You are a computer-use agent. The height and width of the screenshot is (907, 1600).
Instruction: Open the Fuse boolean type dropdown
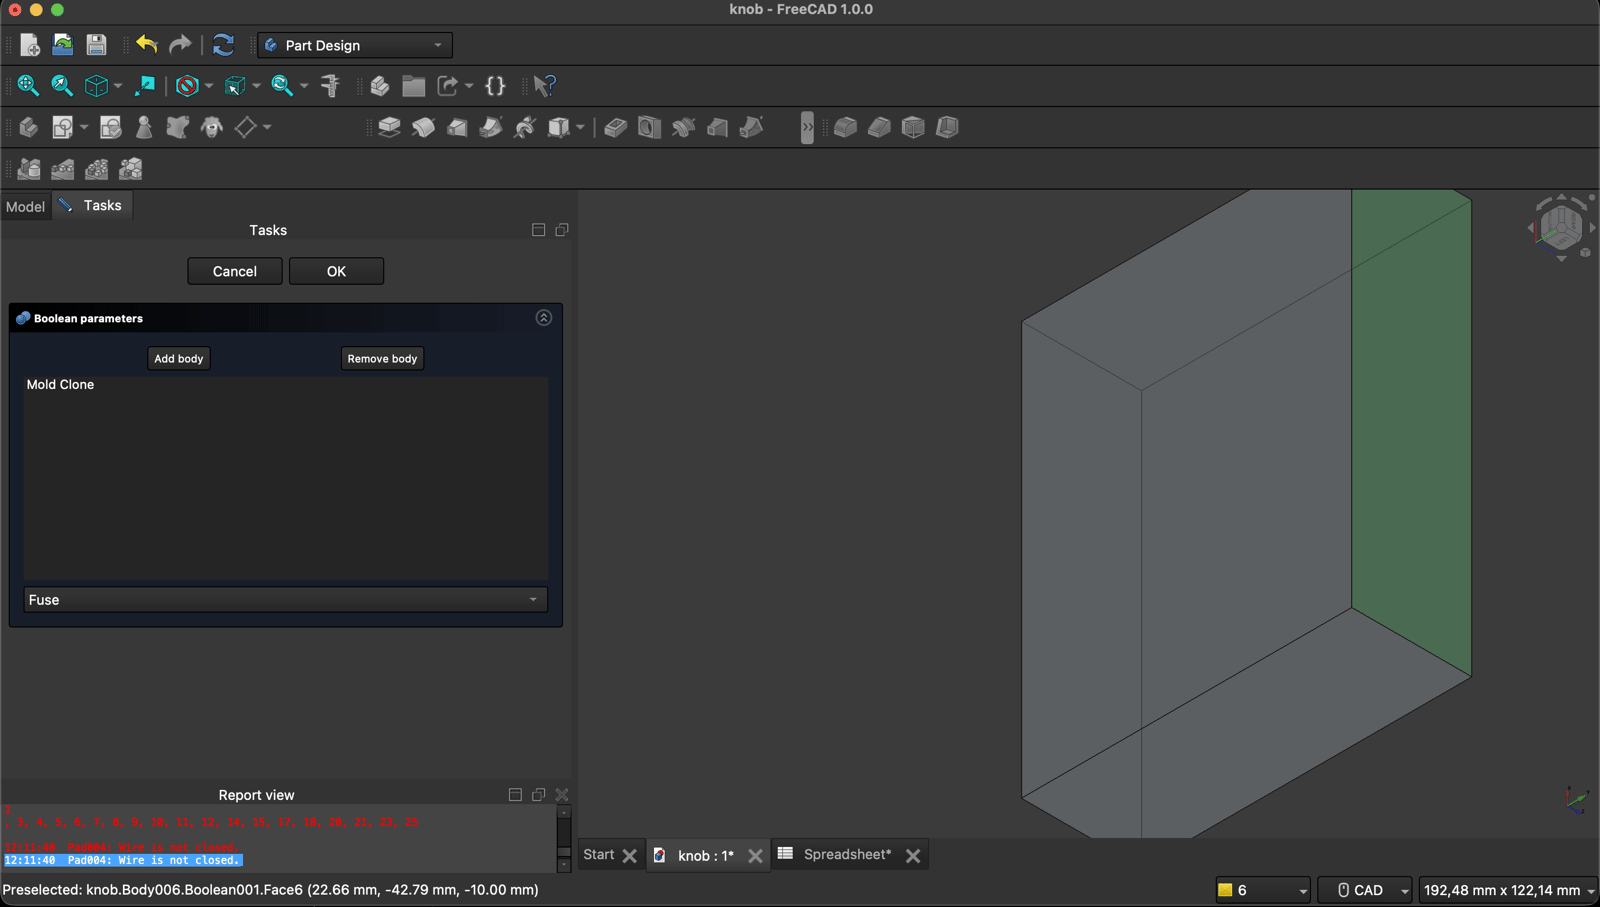285,600
